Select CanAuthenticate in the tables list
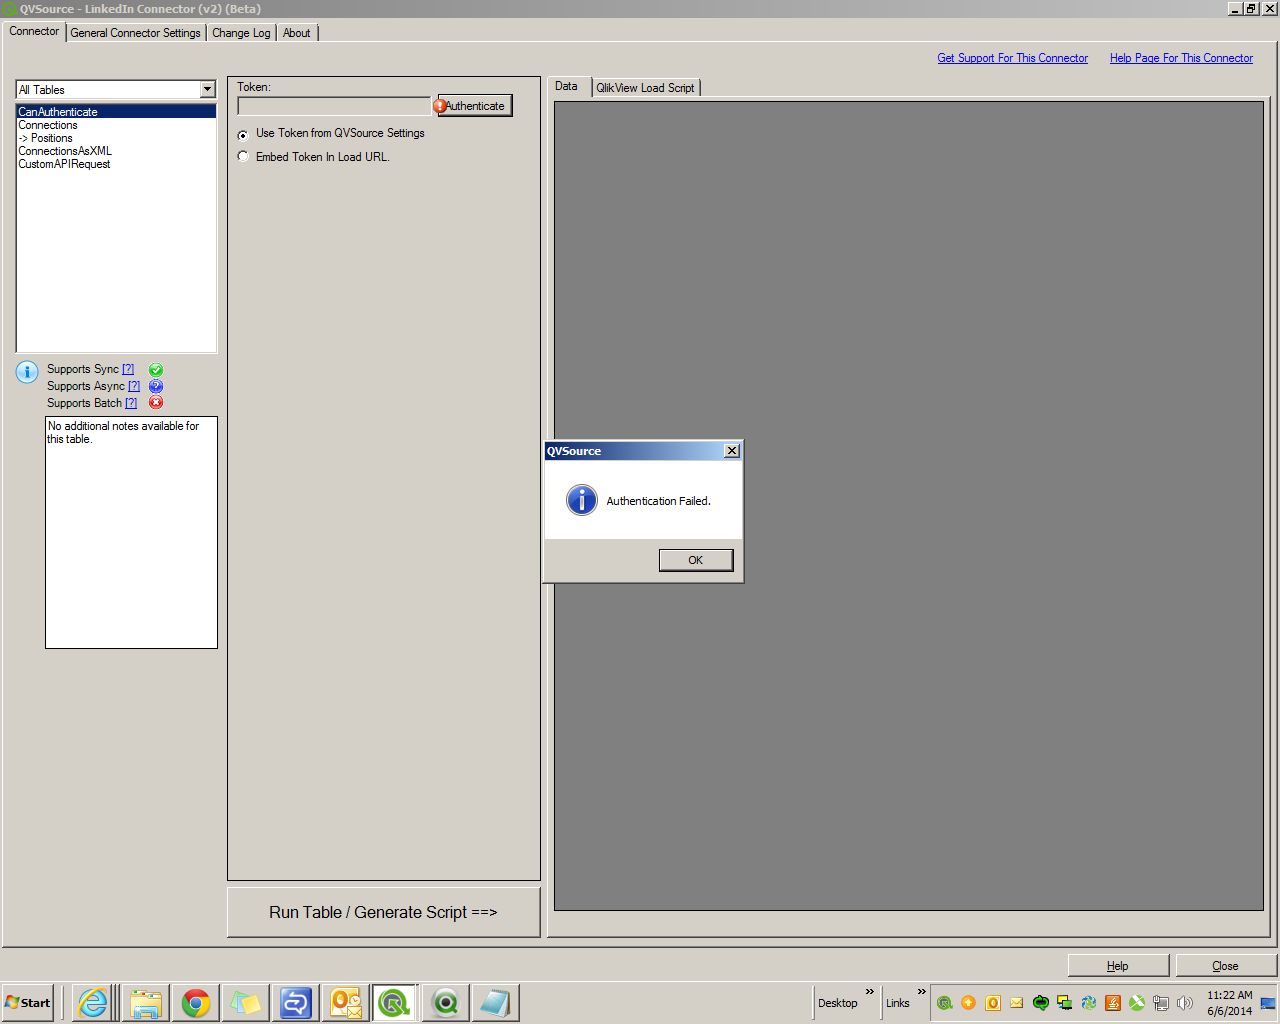This screenshot has height=1024, width=1280. point(116,112)
